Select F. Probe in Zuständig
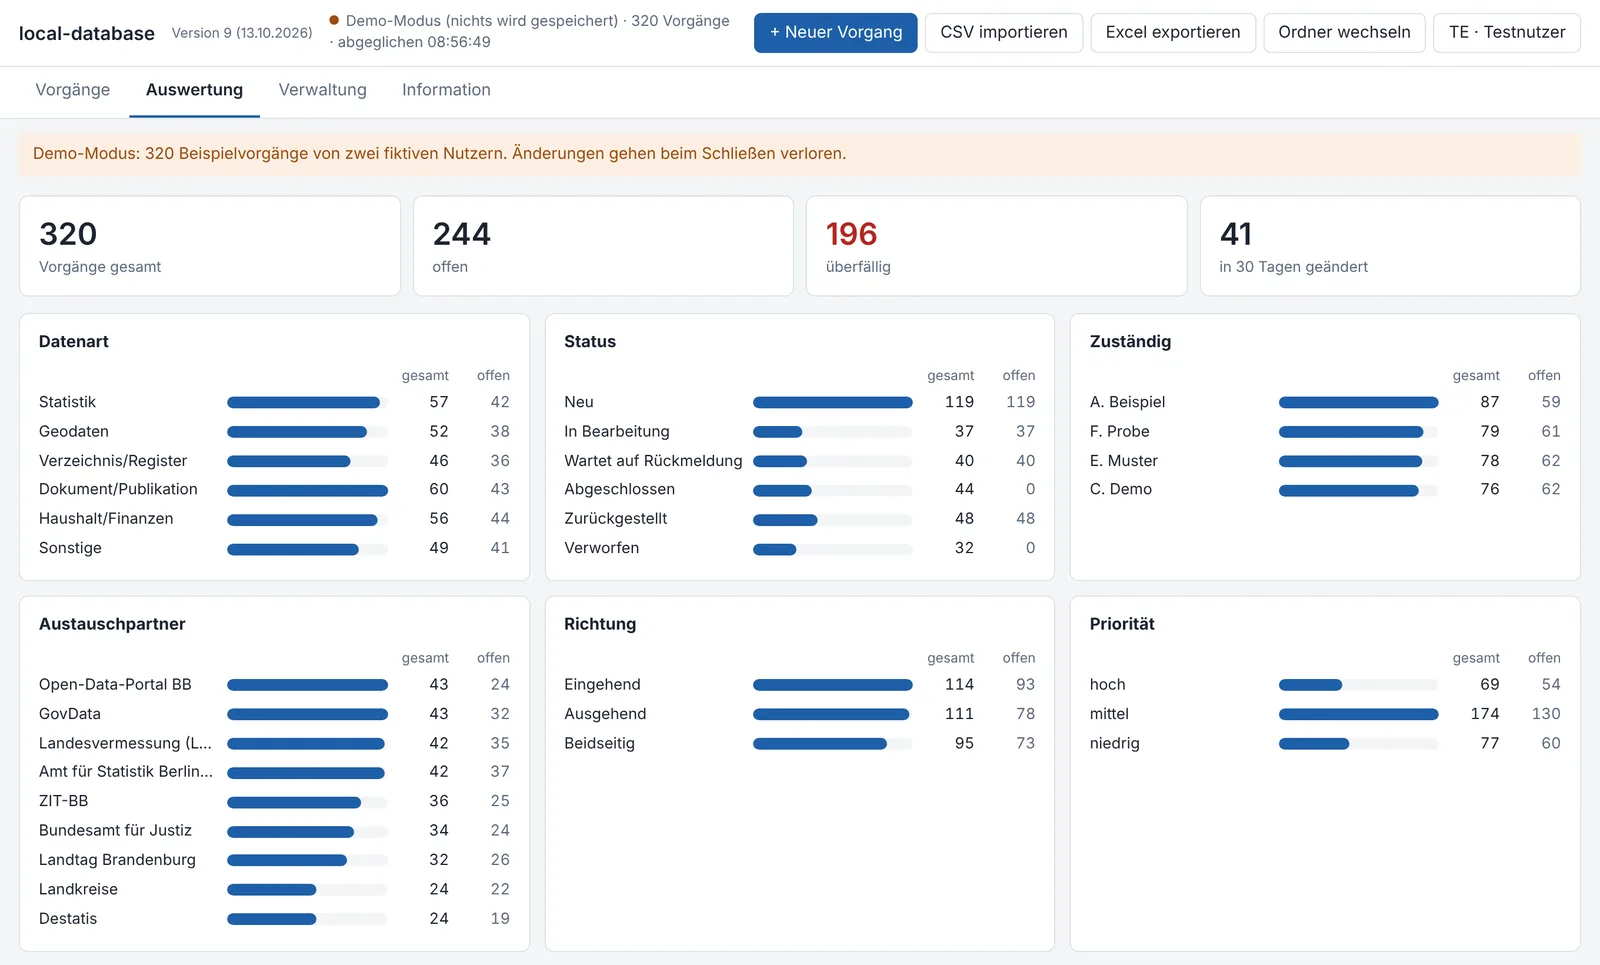This screenshot has height=965, width=1600. pyautogui.click(x=1325, y=431)
